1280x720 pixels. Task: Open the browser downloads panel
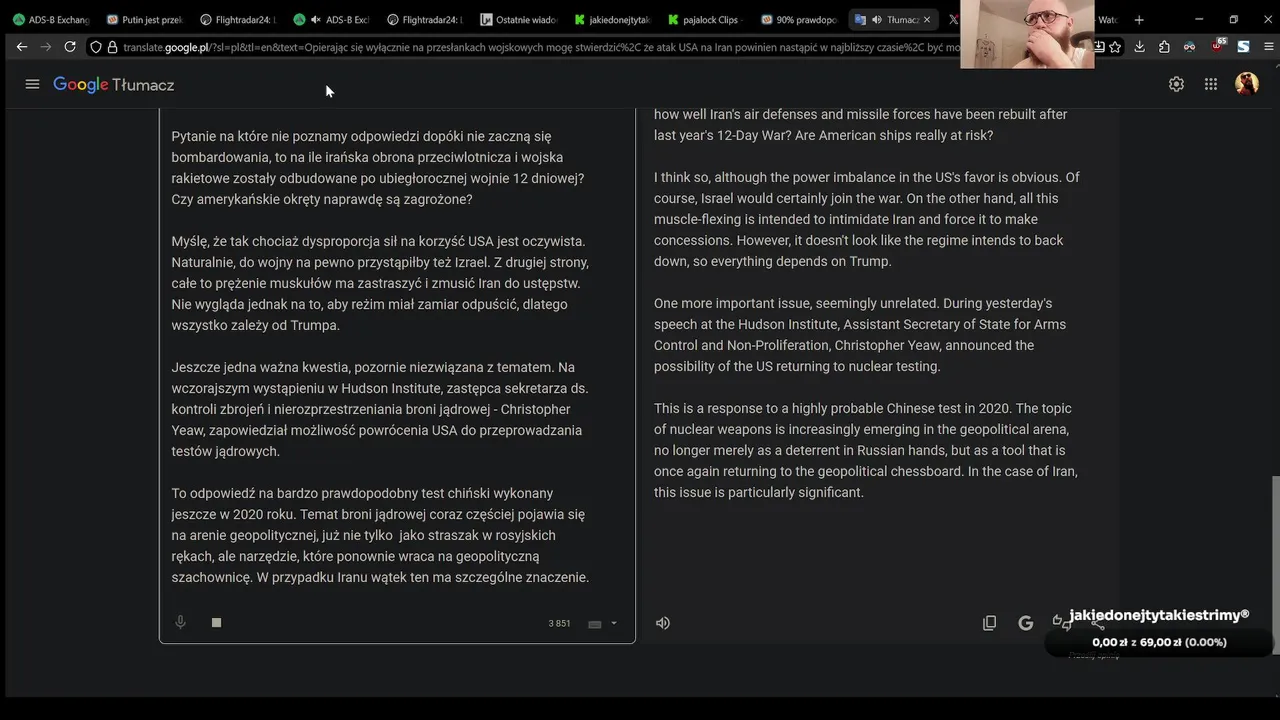click(x=1140, y=46)
